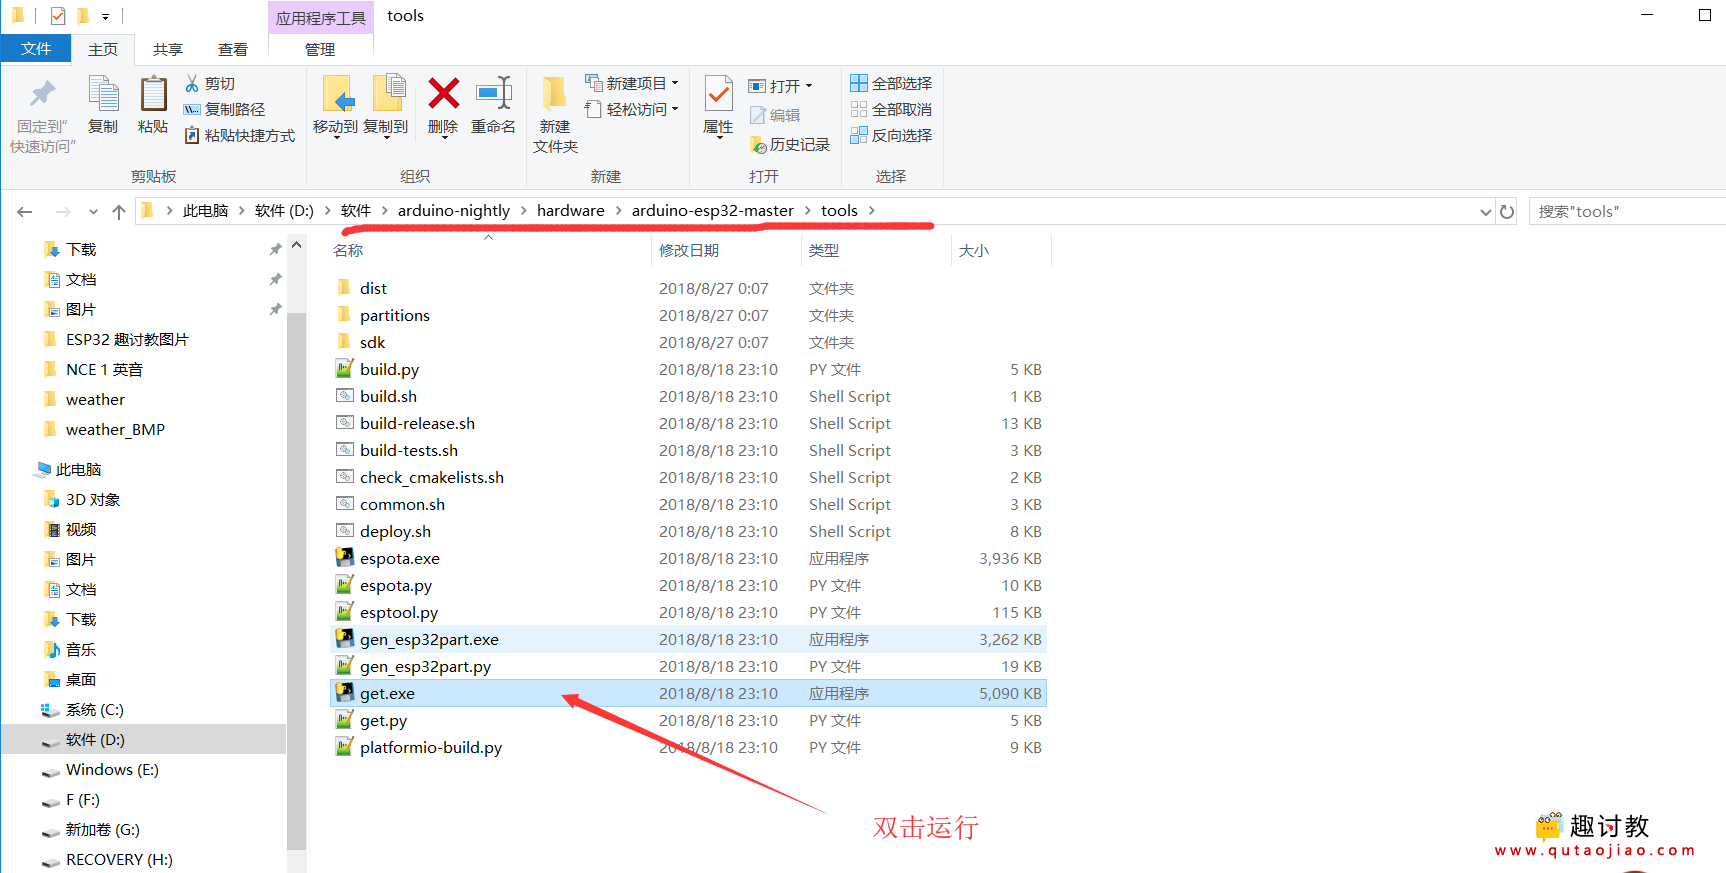Click the Up one level arrow

(x=119, y=212)
